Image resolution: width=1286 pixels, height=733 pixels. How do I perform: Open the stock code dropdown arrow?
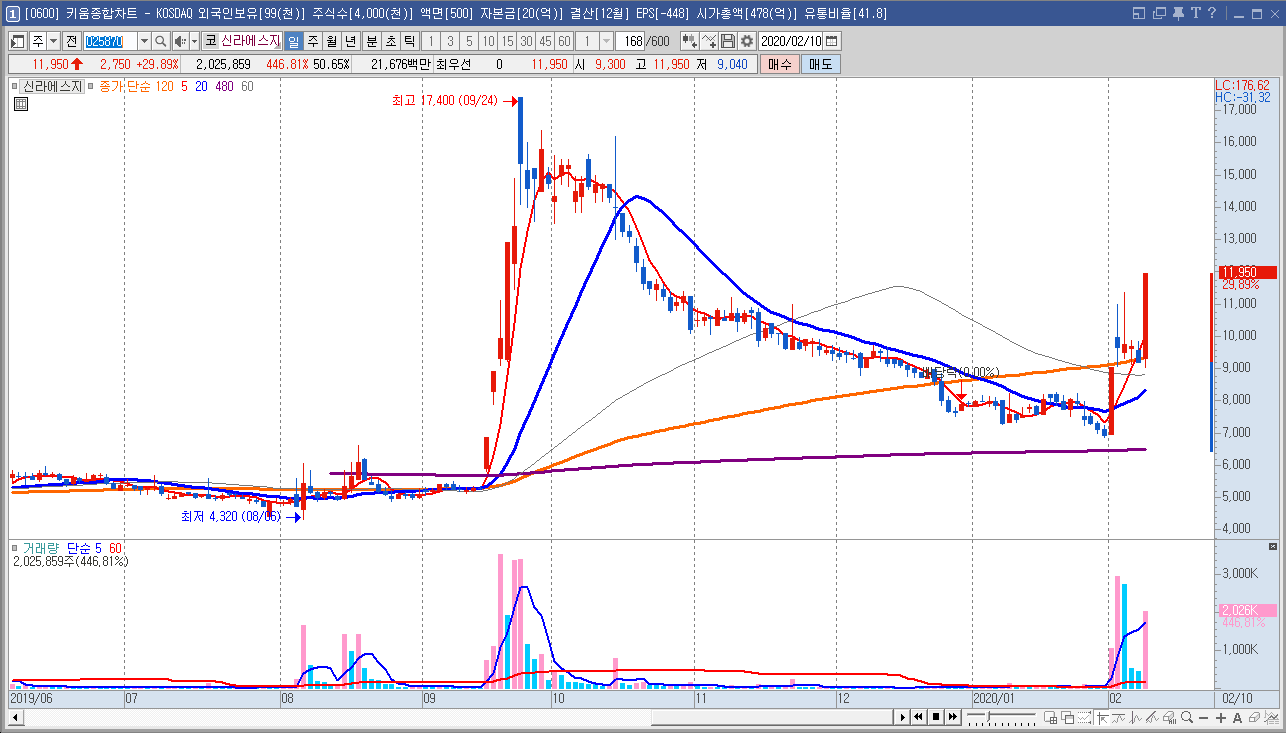coord(144,41)
